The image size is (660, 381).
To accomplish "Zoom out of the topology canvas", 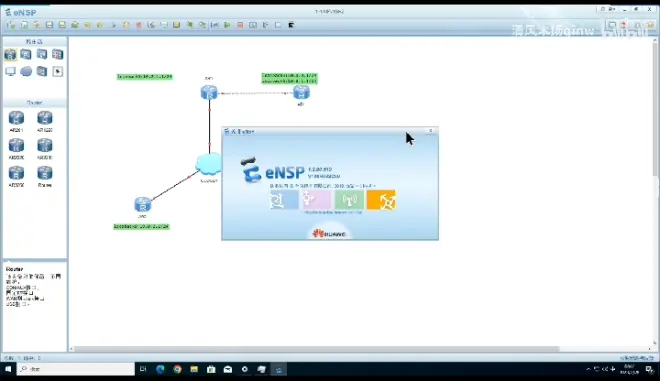I will 202,25.
